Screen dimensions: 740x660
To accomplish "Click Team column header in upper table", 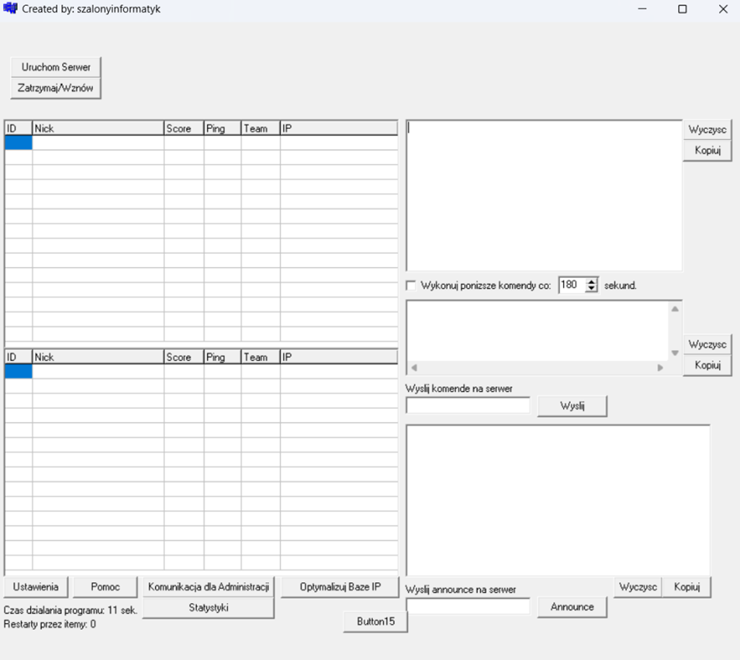I will 261,128.
